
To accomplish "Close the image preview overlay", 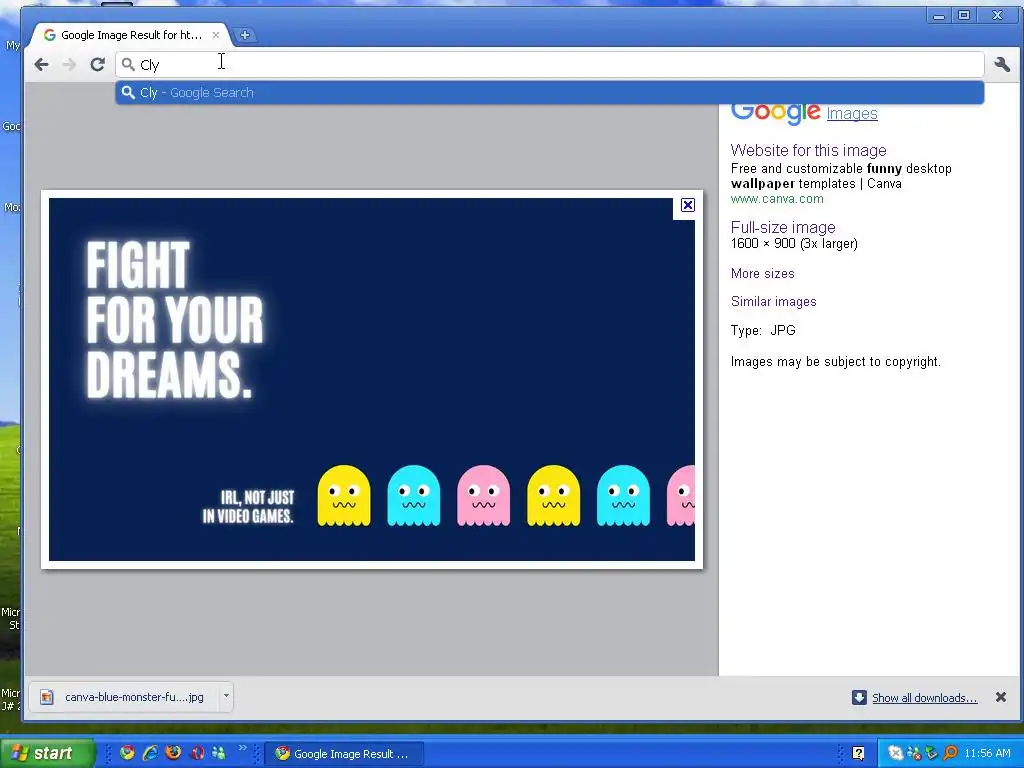I will [688, 205].
